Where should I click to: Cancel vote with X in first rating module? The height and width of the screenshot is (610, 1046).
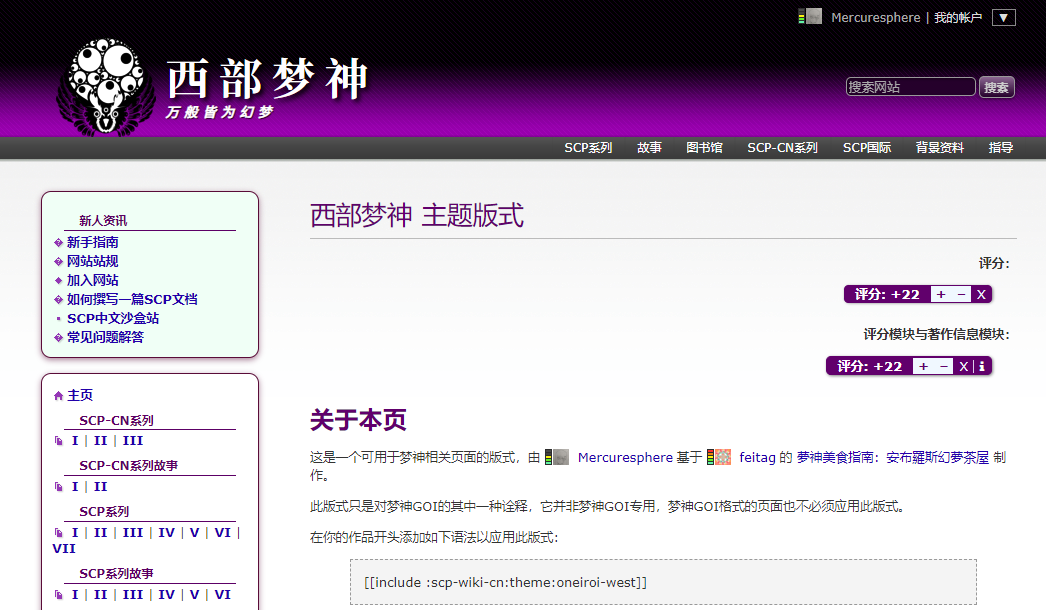pyautogui.click(x=981, y=294)
